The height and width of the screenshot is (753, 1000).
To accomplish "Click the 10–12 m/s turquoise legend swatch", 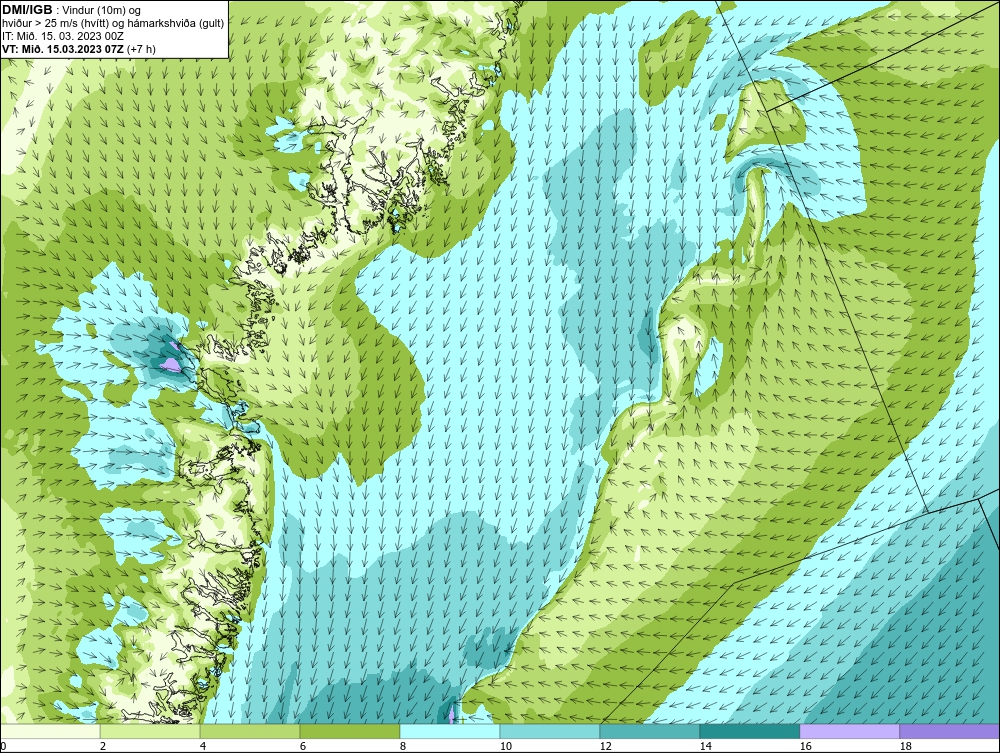I will click(550, 731).
